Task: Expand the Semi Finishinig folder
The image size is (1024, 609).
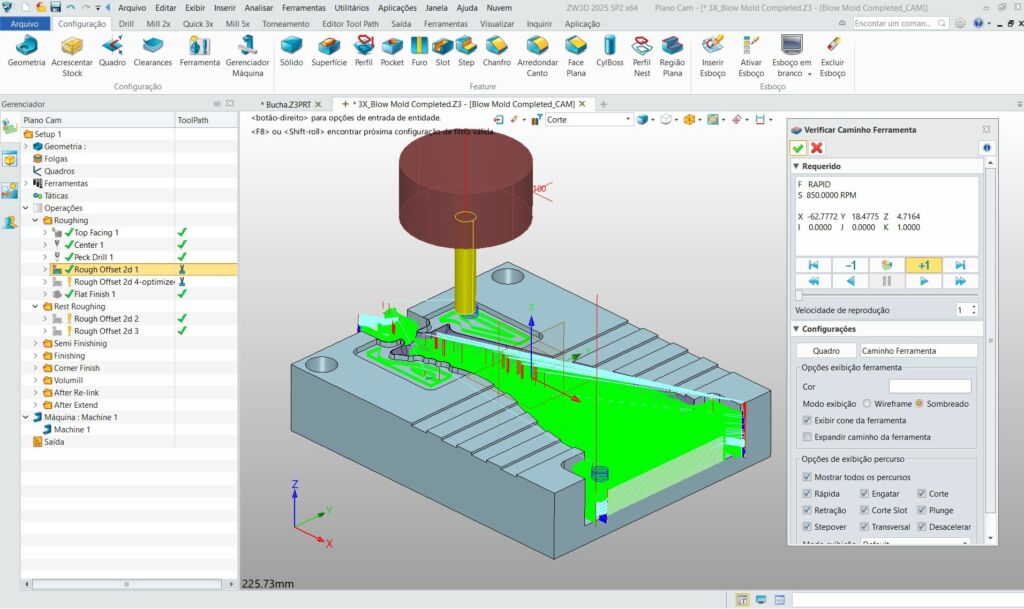Action: 35,343
